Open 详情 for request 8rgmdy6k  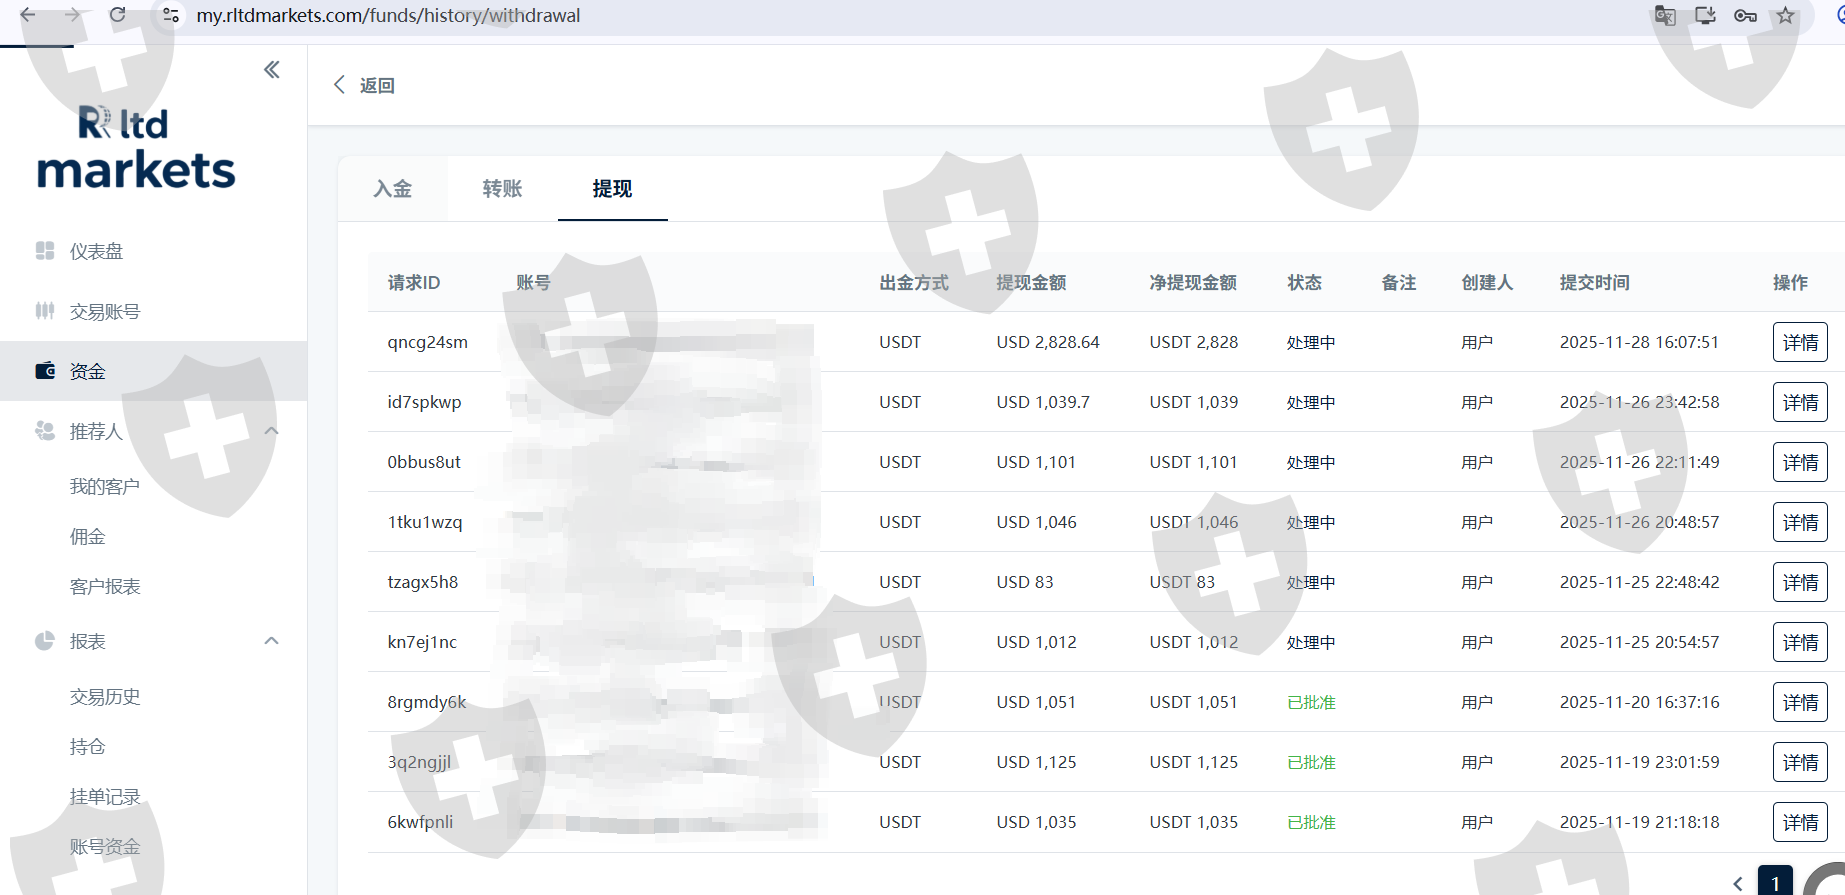coord(1800,702)
